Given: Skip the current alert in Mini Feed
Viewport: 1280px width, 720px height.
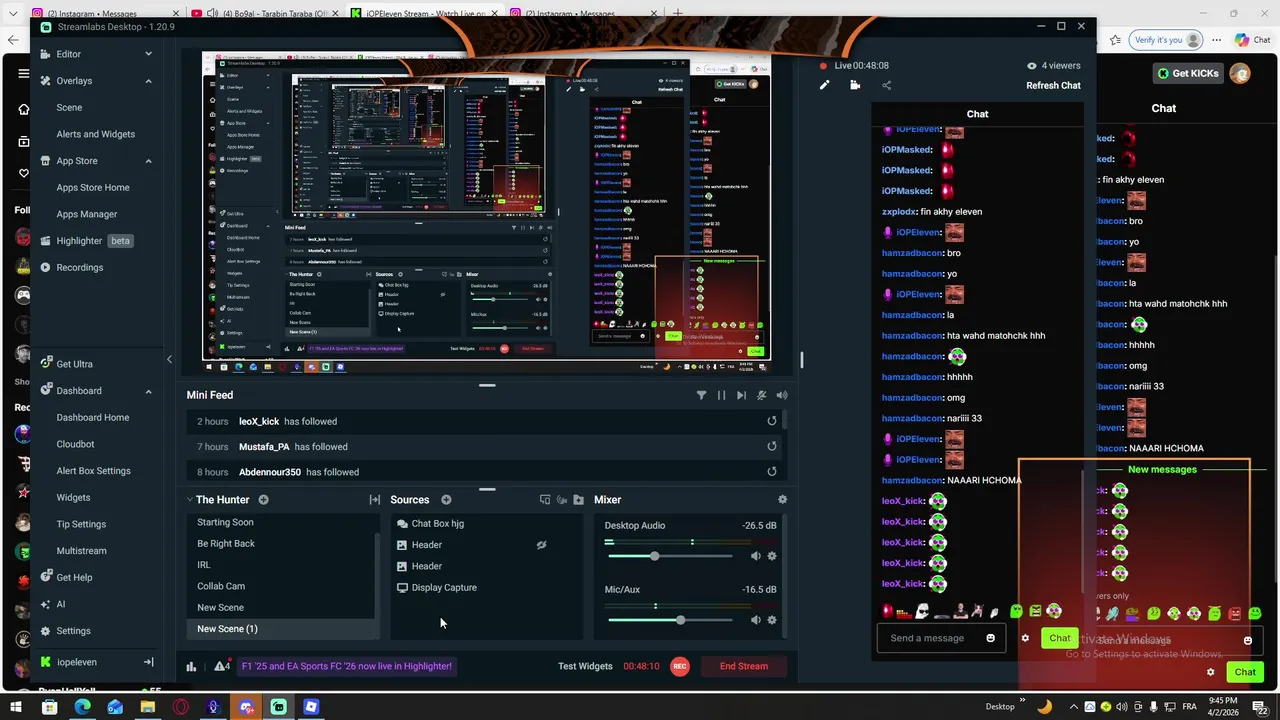Looking at the screenshot, I should pos(741,395).
